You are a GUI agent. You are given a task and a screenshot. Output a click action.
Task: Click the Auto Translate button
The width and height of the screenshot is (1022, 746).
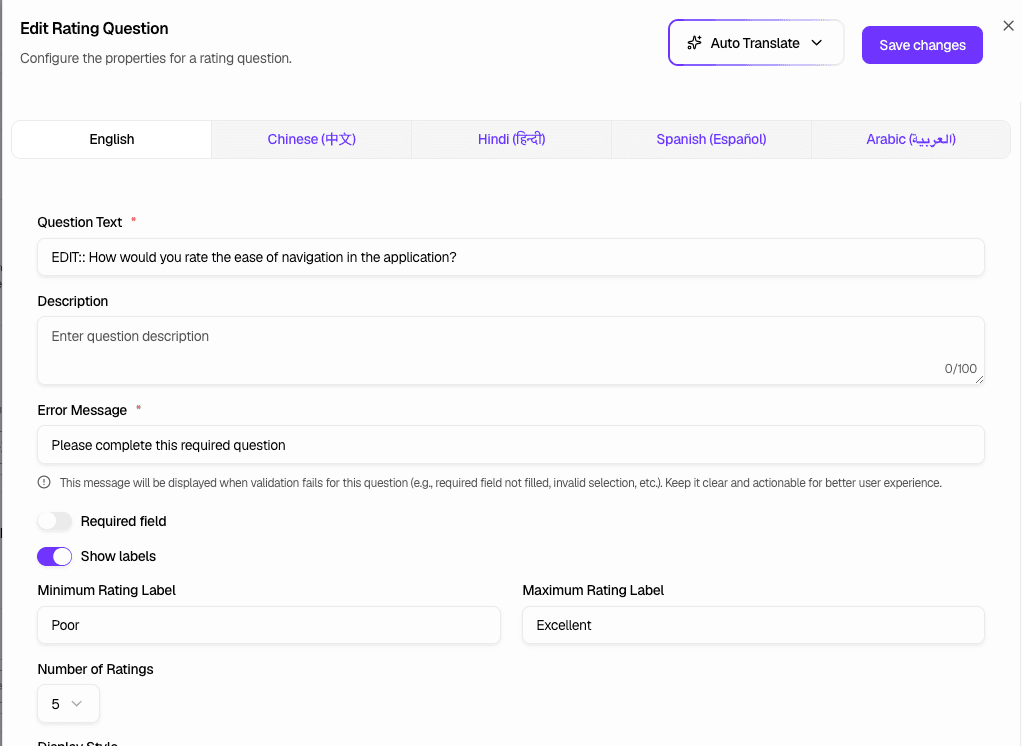[755, 43]
